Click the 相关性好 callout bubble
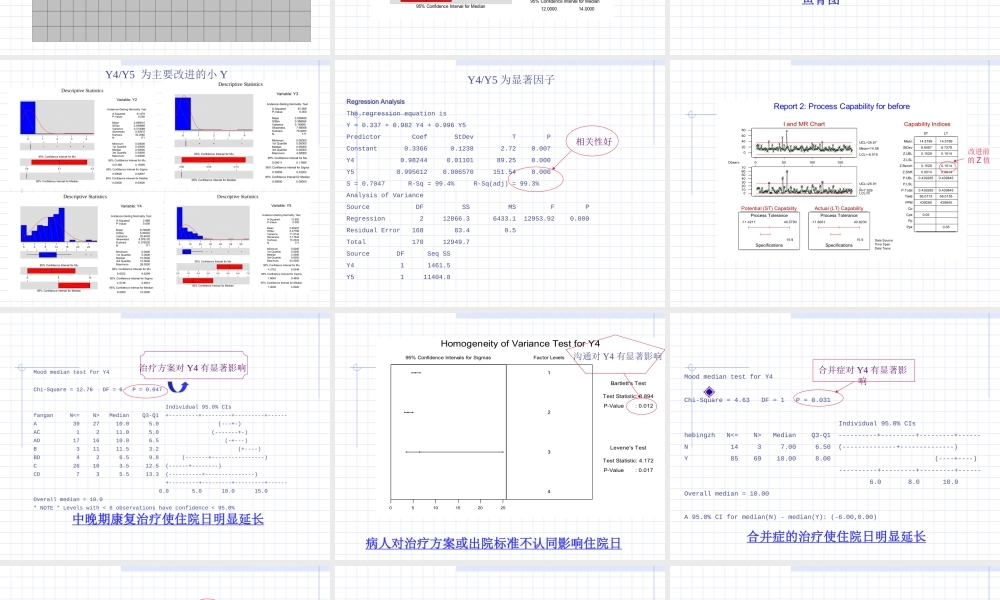This screenshot has width=1000, height=600. pos(593,142)
